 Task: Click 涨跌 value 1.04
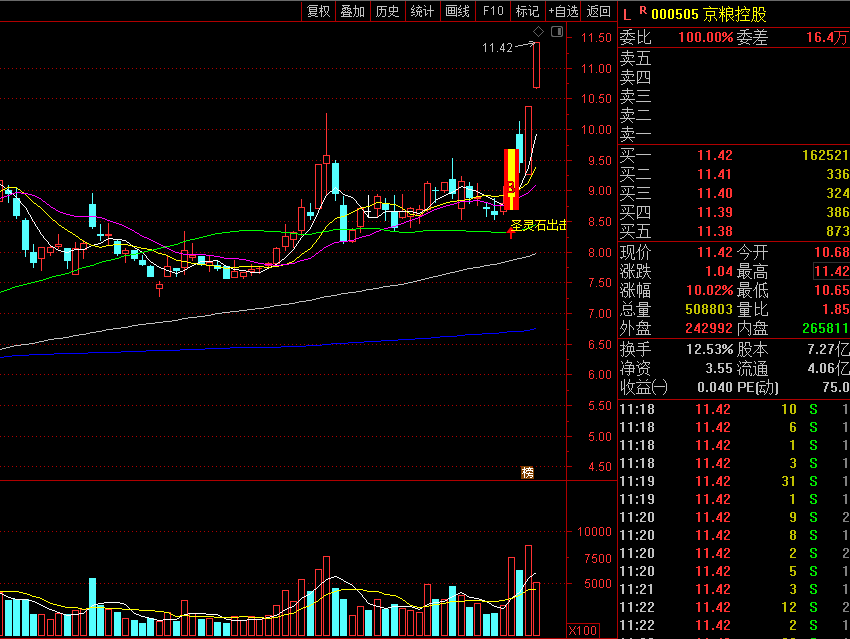coord(719,272)
